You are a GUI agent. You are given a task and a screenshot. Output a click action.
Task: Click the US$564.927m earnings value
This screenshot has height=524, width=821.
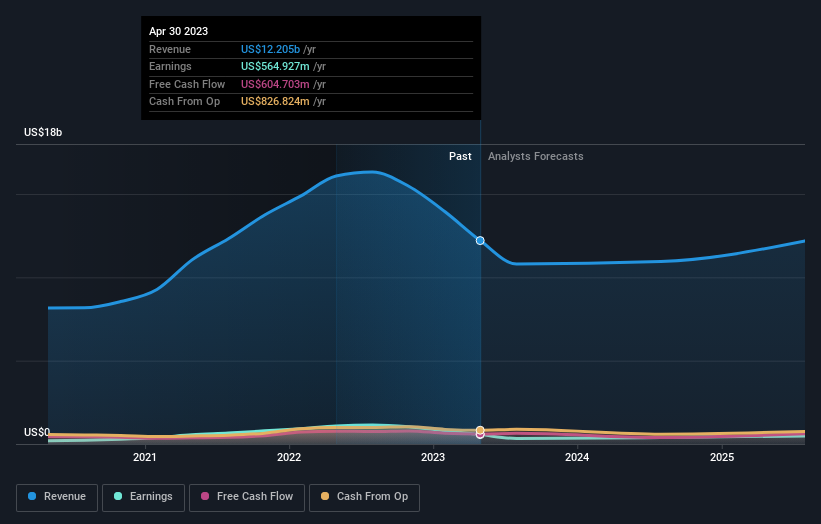tap(275, 66)
